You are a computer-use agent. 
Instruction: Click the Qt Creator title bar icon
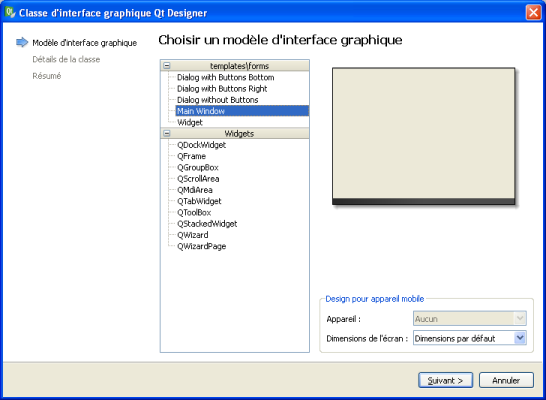pyautogui.click(x=10, y=13)
